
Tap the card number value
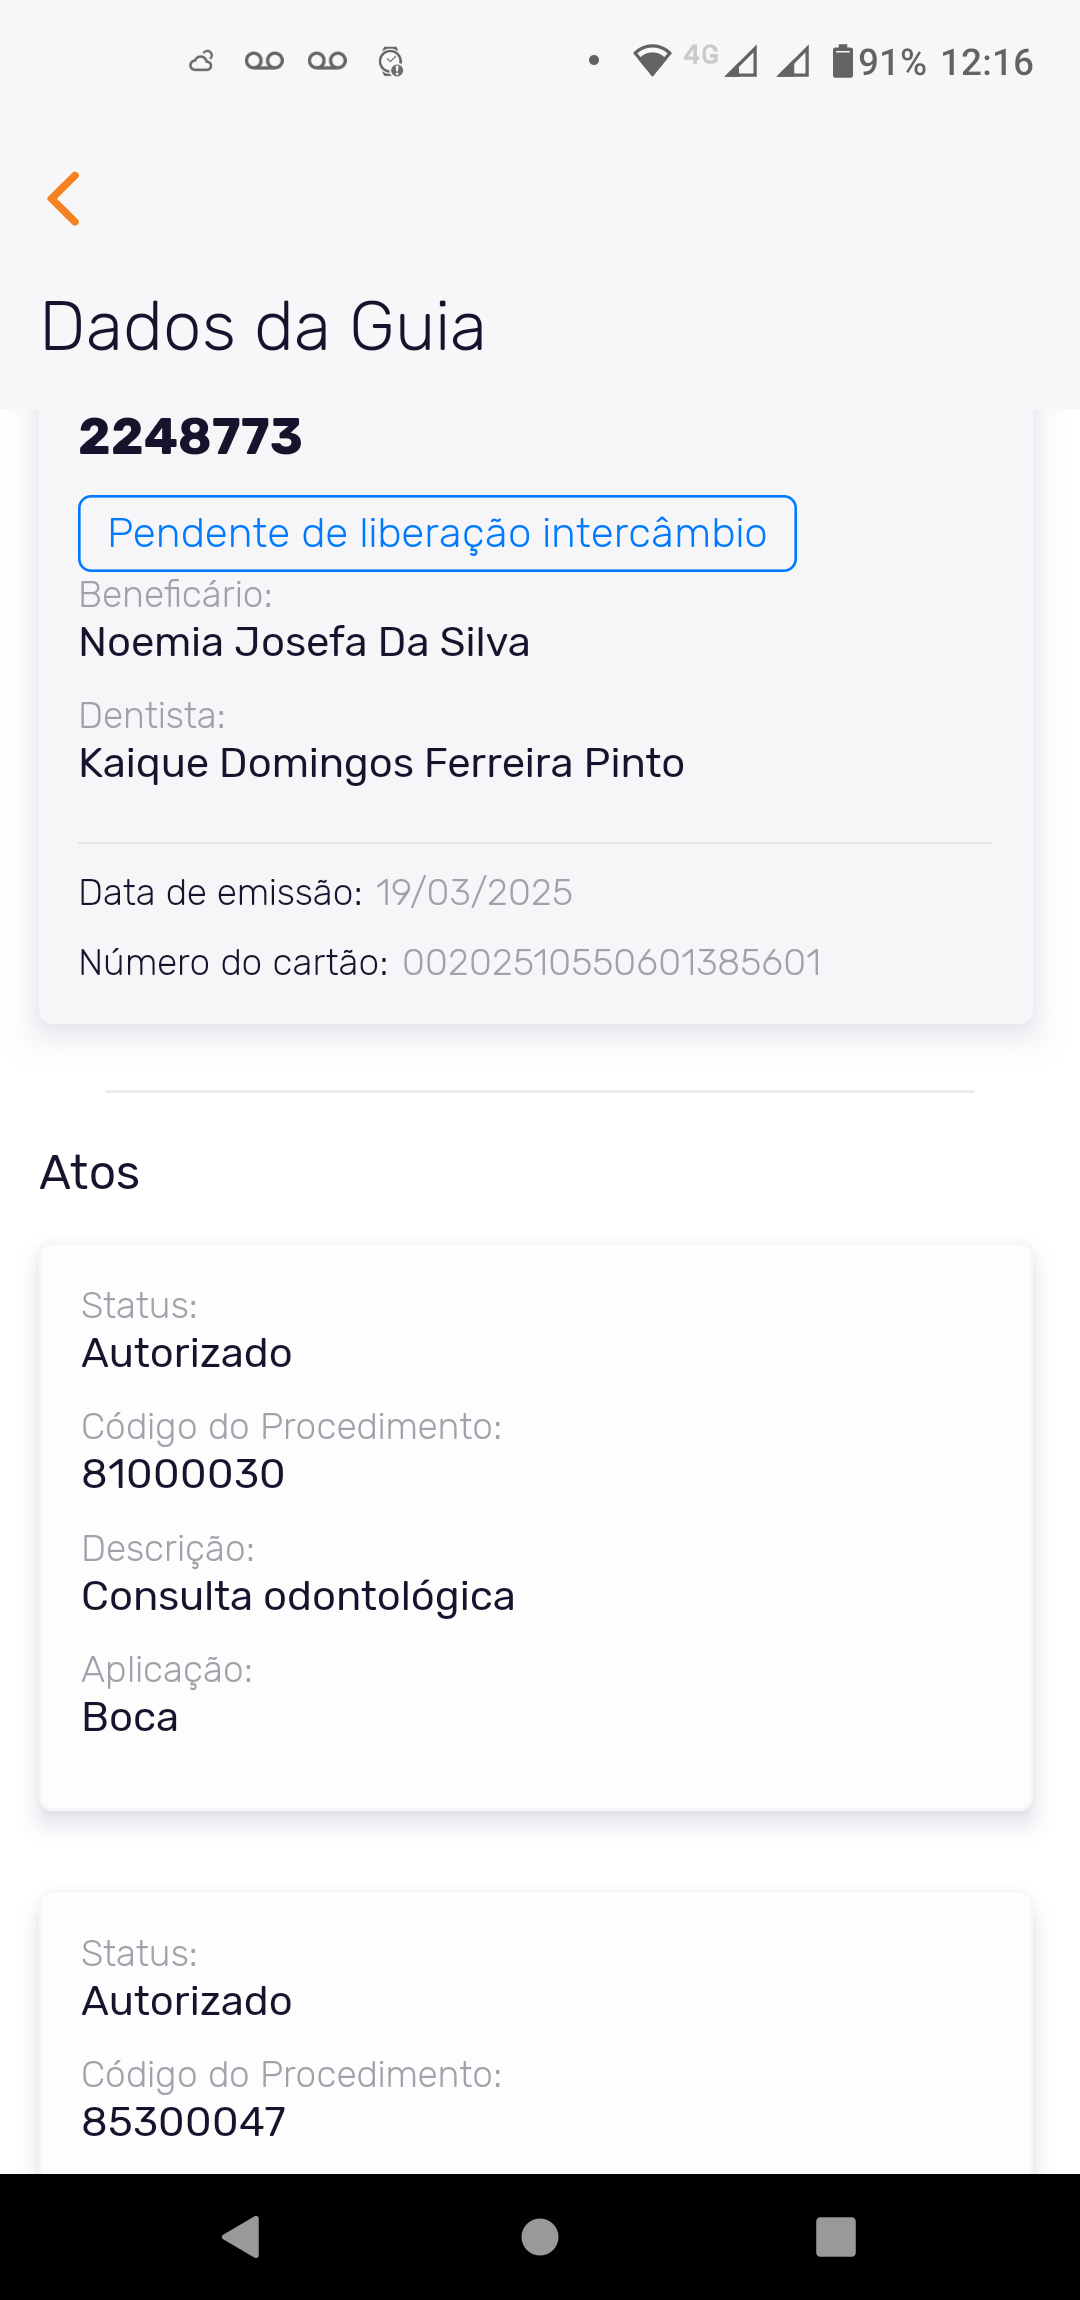click(611, 962)
